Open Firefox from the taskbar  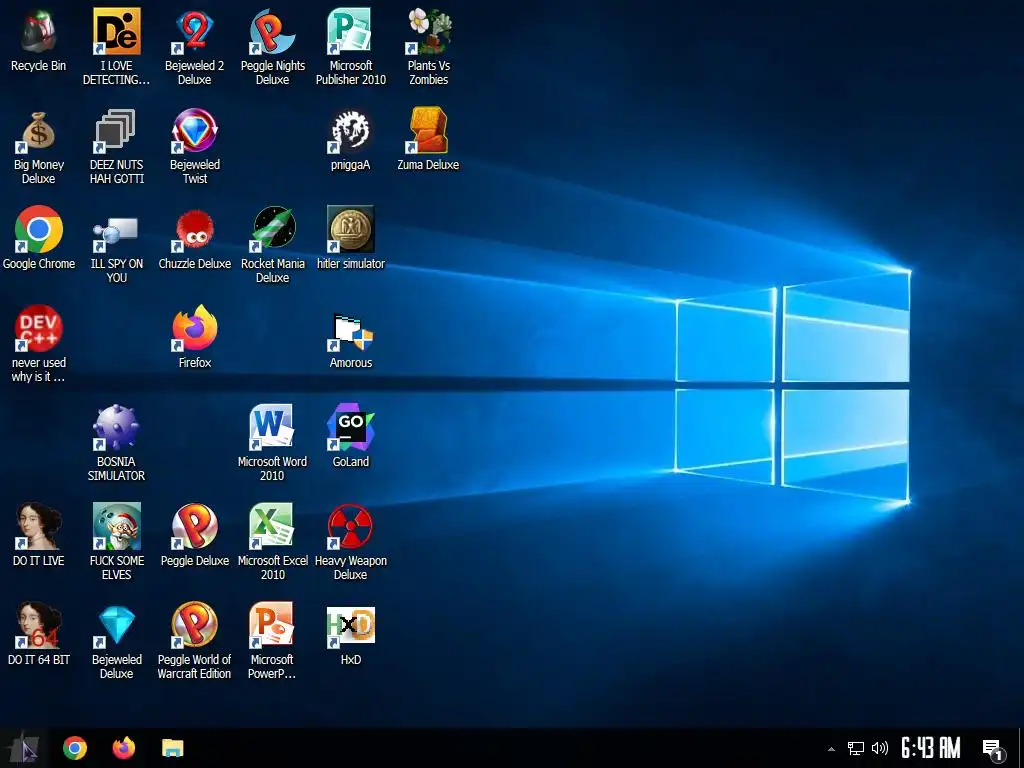coord(123,748)
